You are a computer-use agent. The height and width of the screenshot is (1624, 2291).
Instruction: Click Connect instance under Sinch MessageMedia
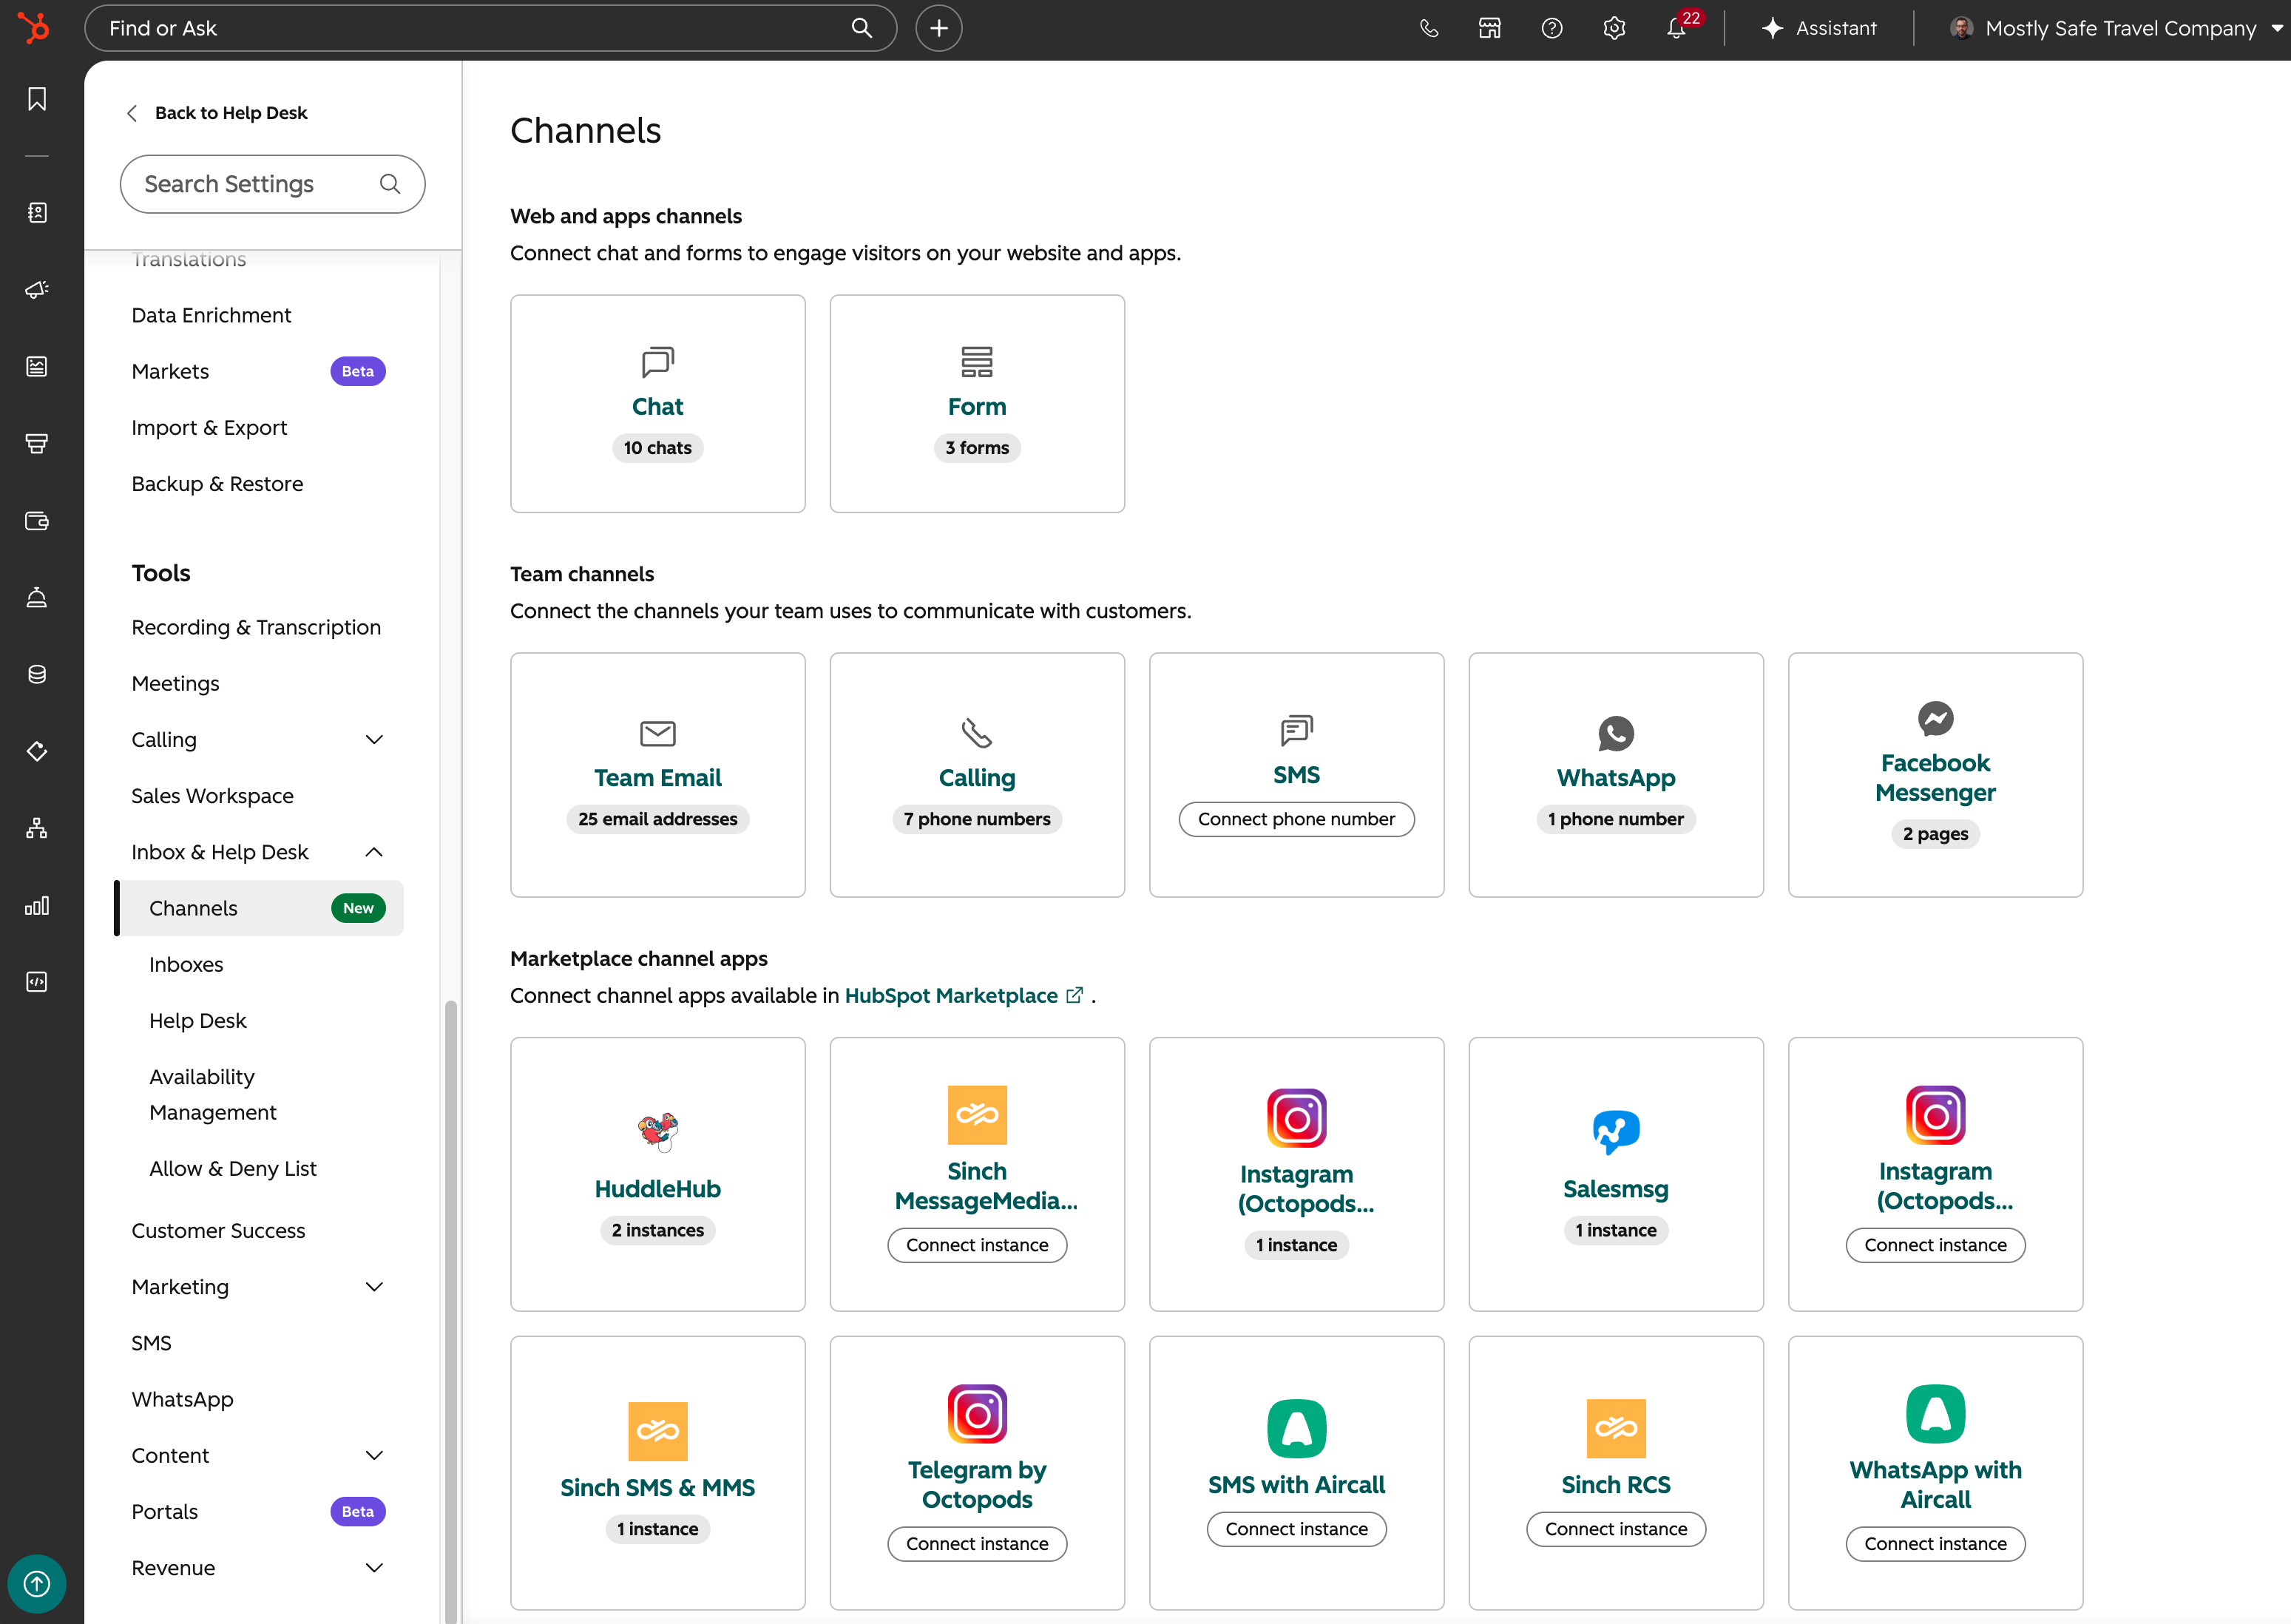tap(977, 1245)
